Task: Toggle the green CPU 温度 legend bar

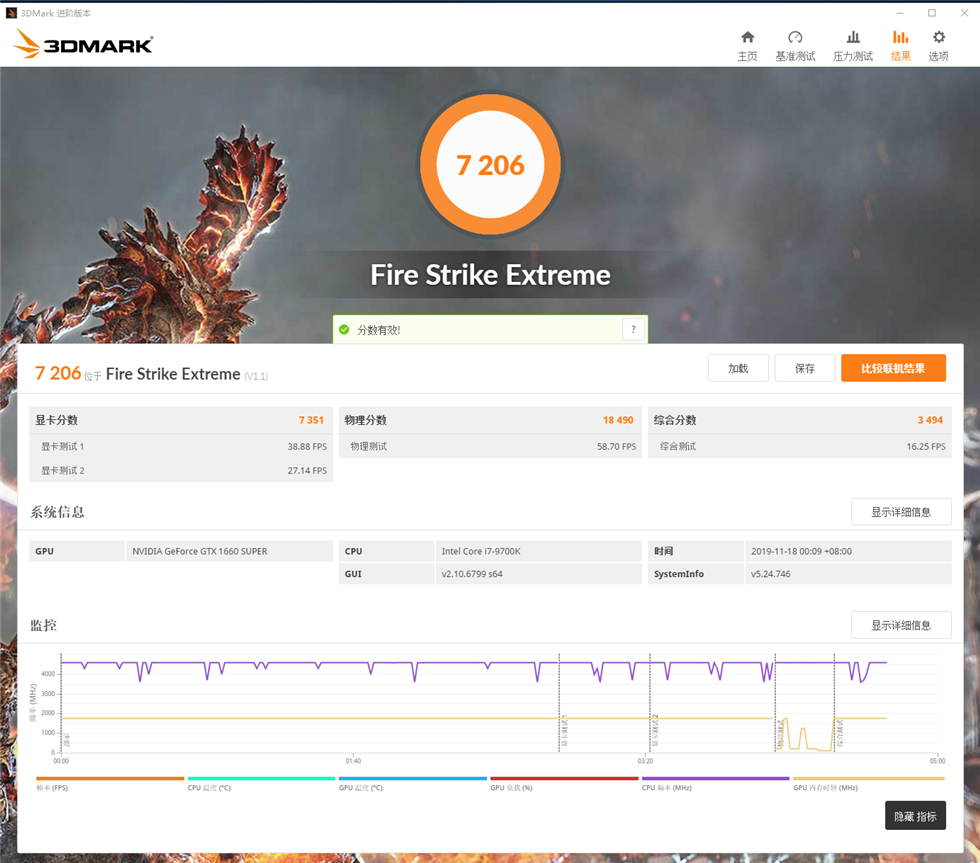Action: click(x=261, y=779)
